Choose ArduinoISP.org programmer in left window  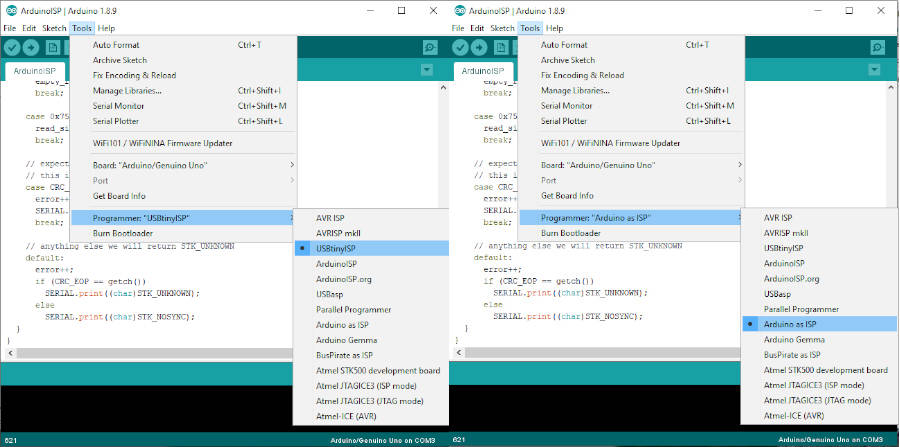point(344,279)
